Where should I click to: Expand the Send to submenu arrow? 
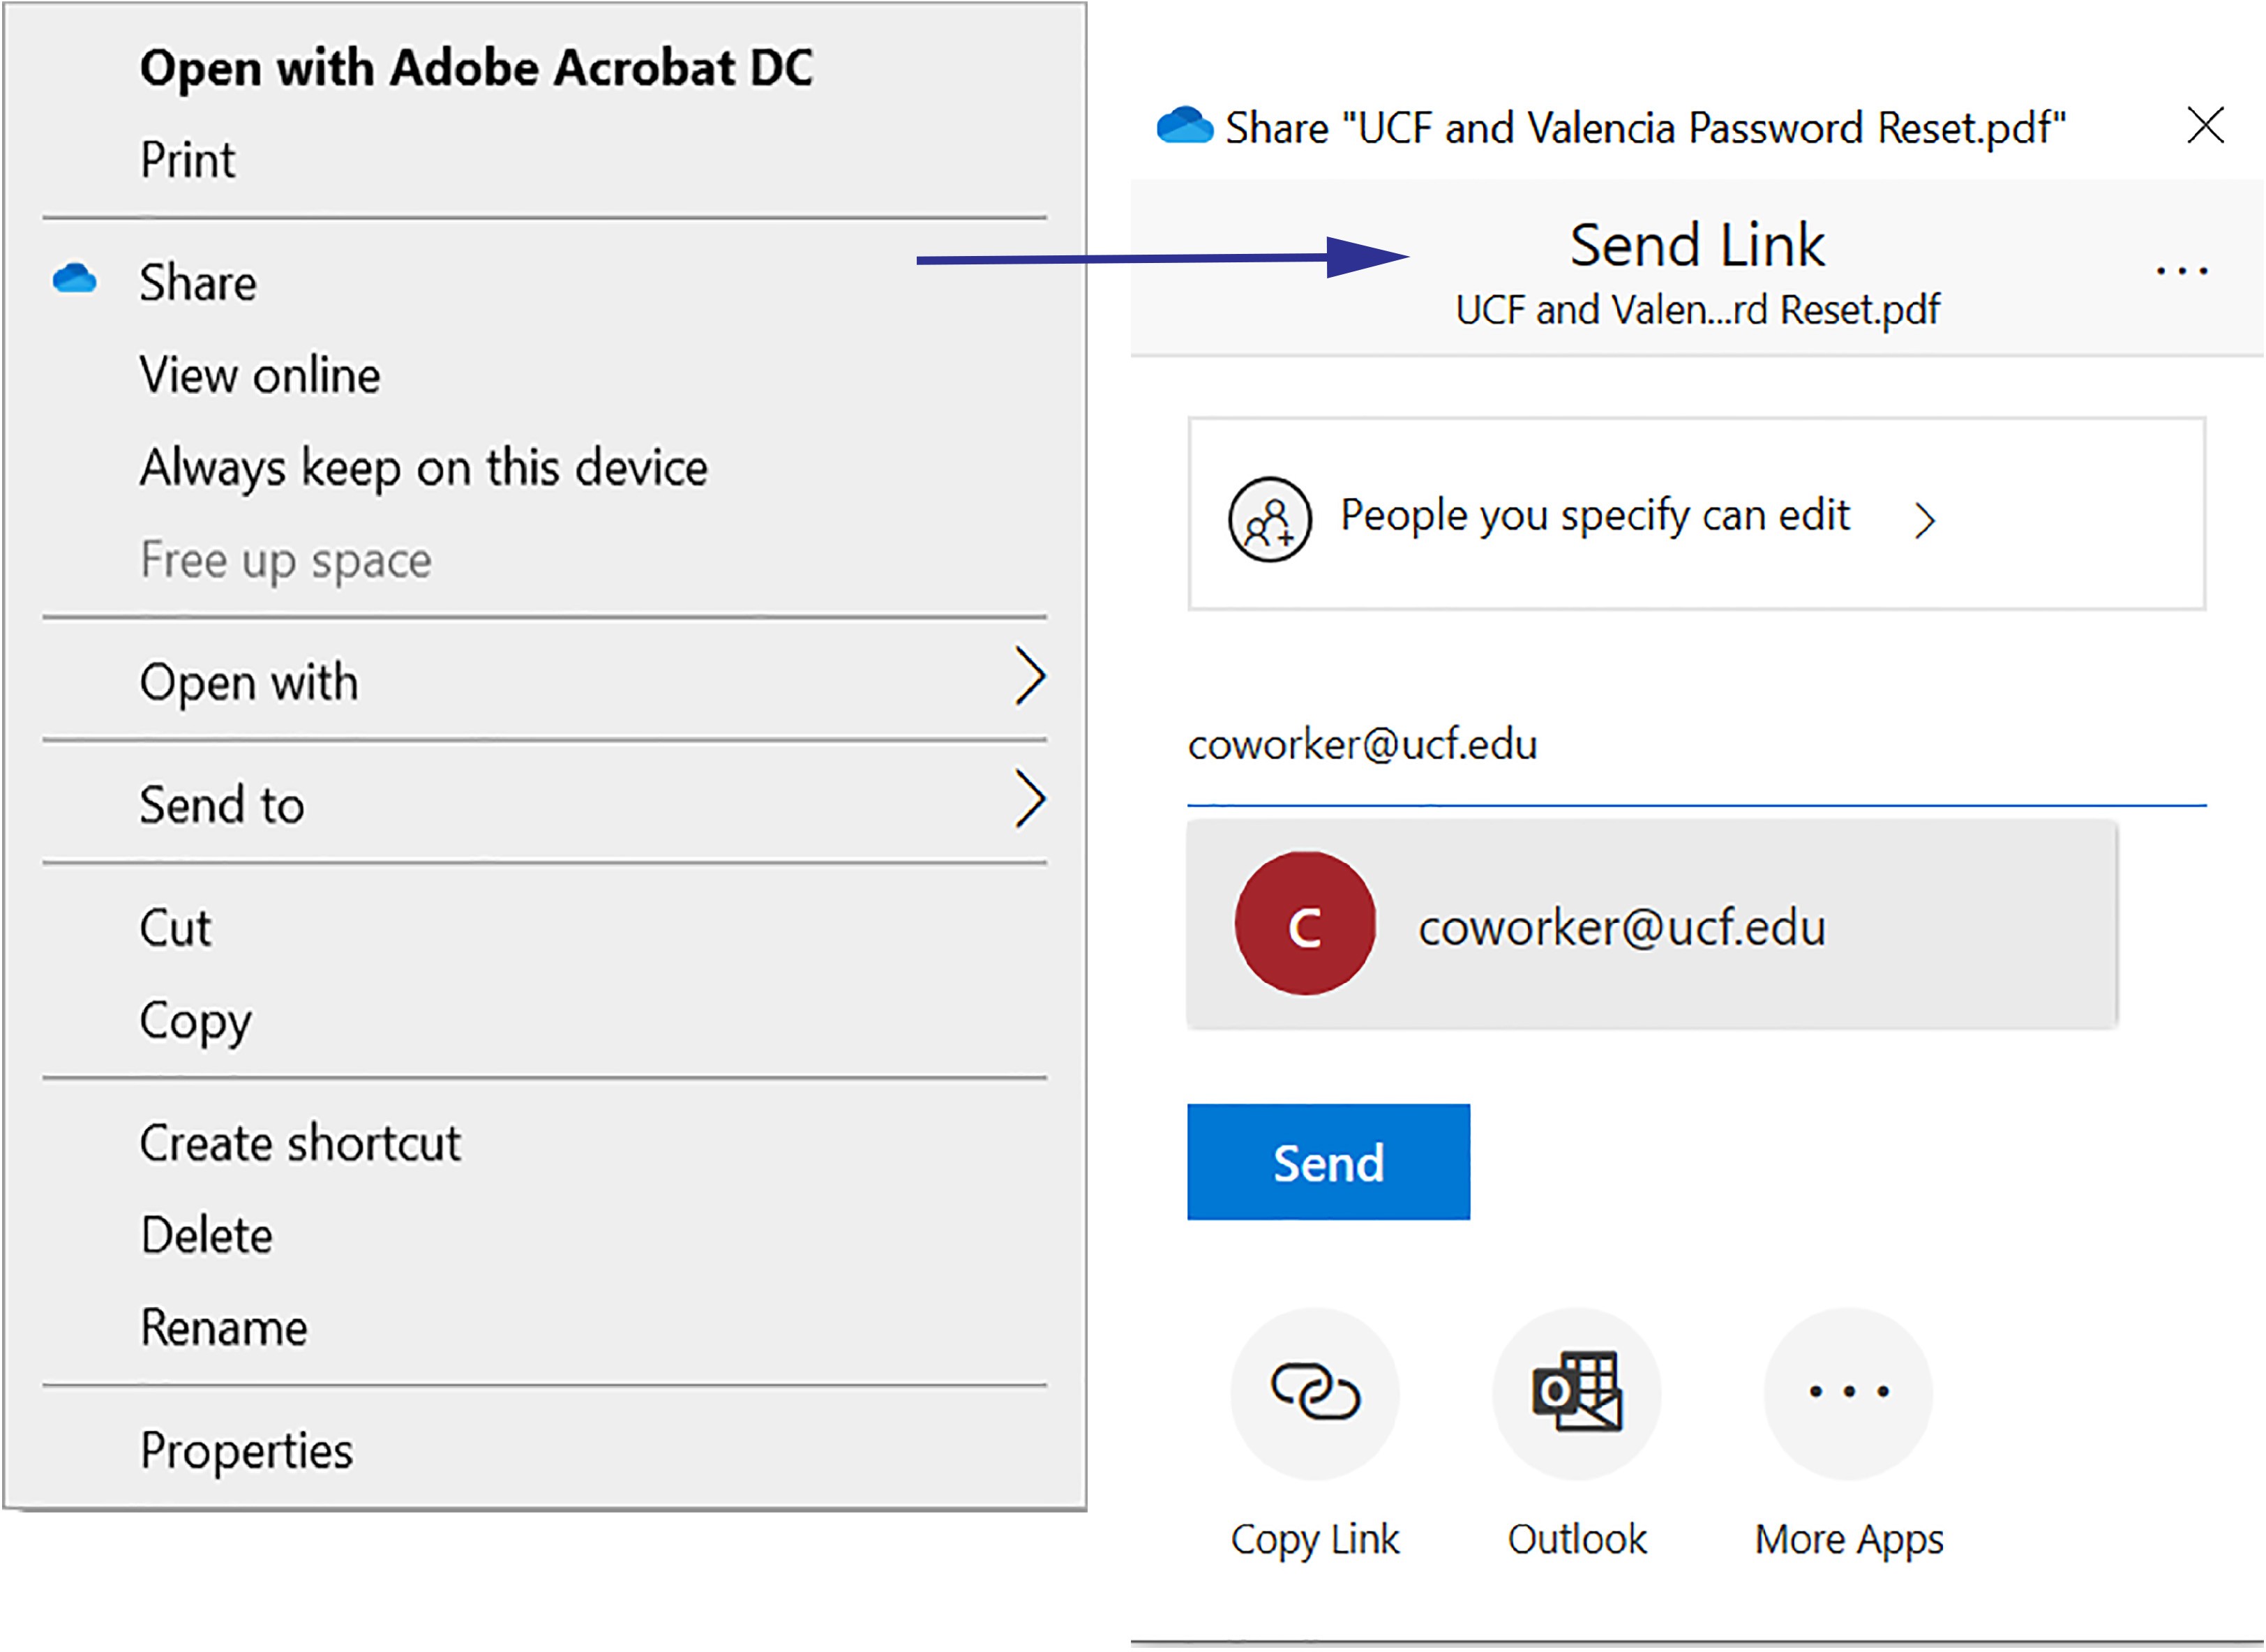point(1030,799)
